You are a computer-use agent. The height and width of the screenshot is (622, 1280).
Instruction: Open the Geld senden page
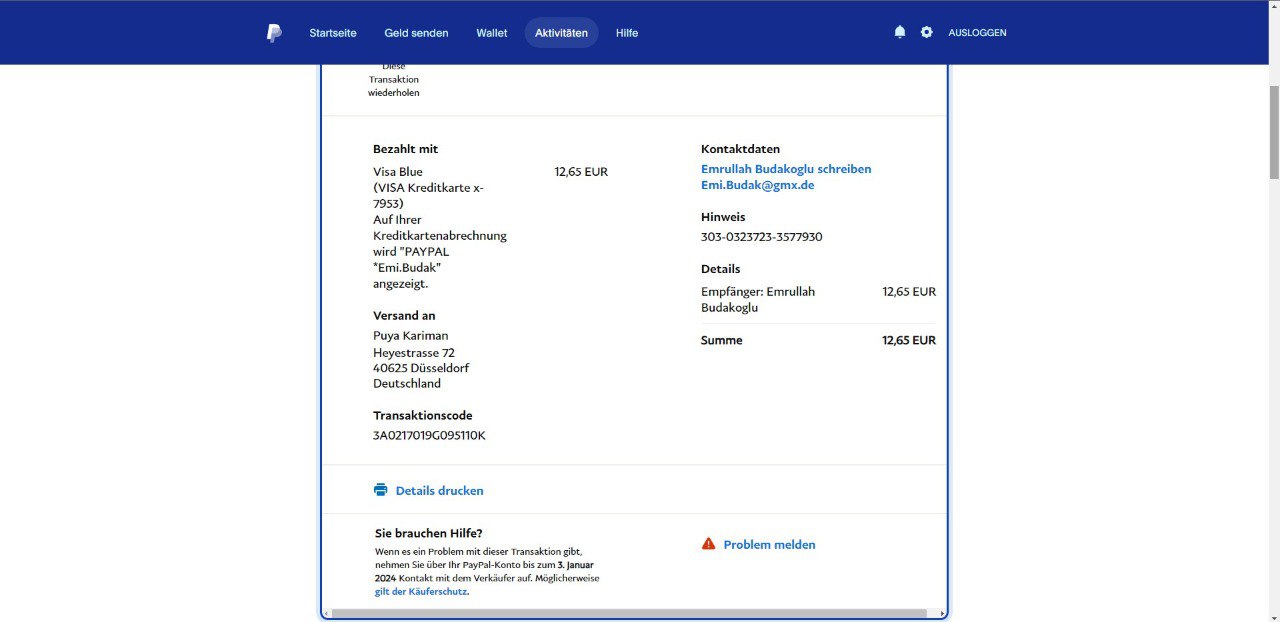tap(416, 33)
